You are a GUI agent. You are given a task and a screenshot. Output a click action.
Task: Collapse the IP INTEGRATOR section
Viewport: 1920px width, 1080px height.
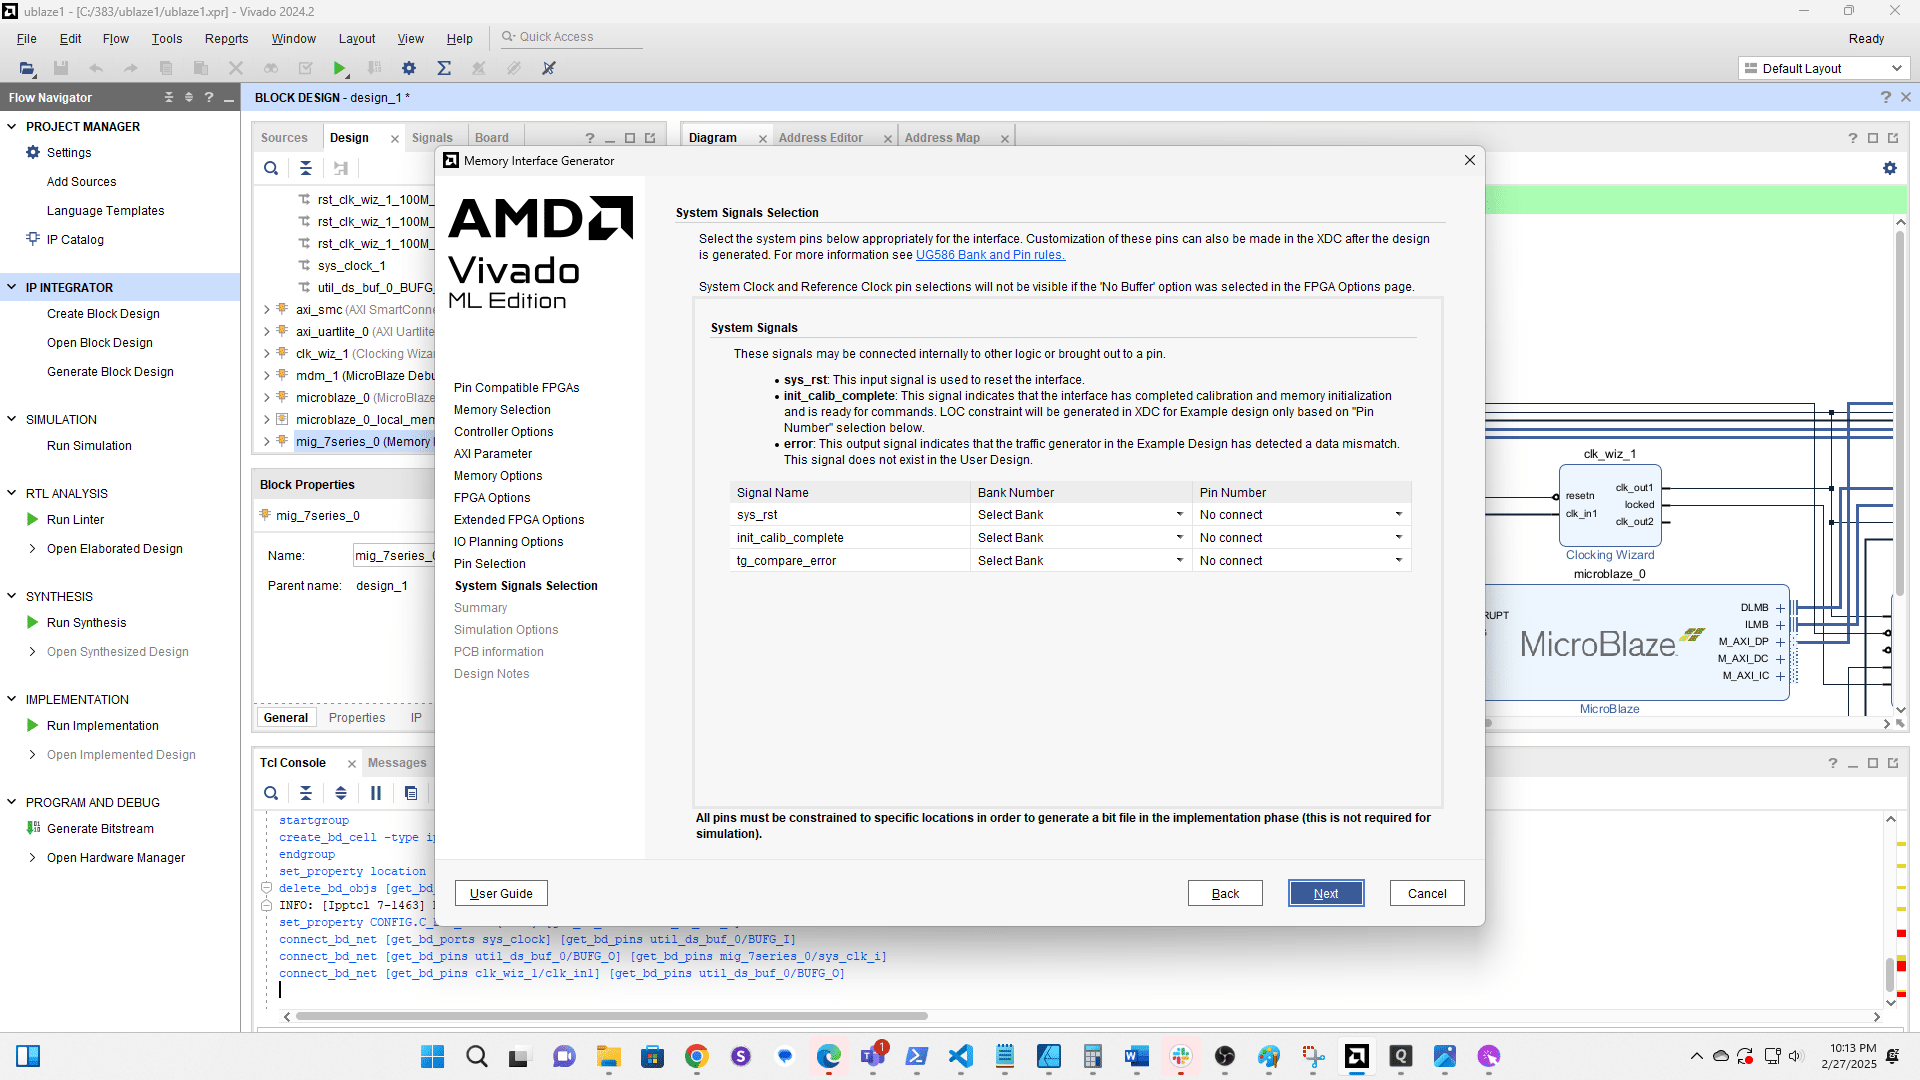pyautogui.click(x=12, y=287)
